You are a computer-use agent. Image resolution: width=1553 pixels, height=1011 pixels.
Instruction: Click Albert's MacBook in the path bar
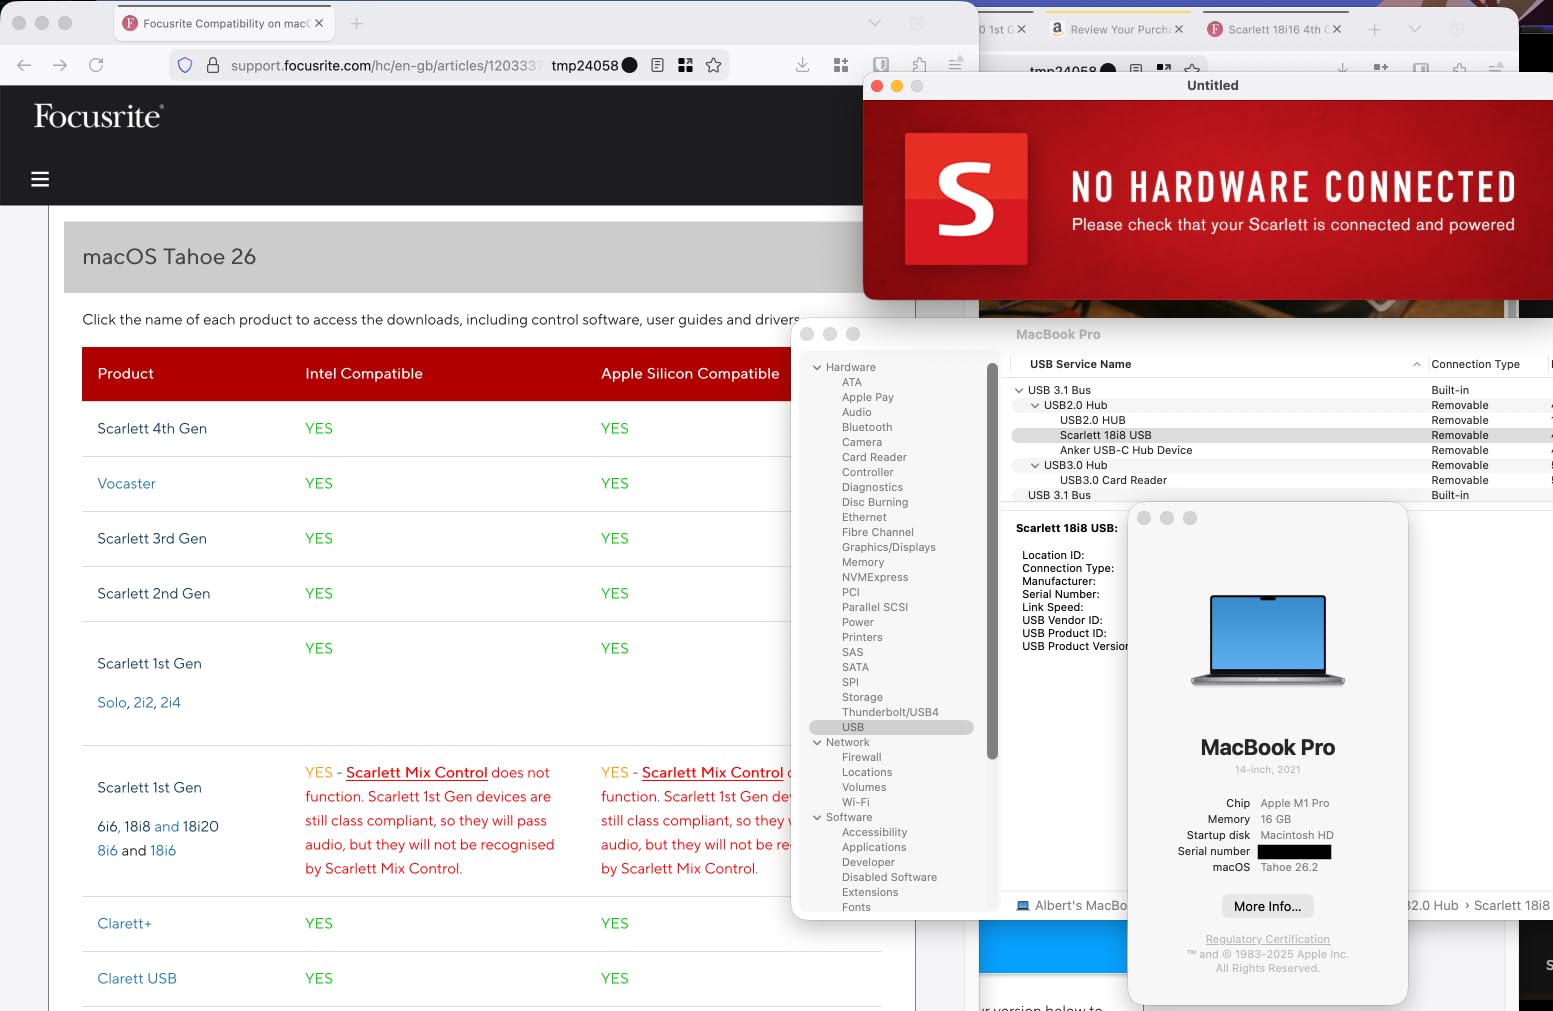tap(1072, 906)
